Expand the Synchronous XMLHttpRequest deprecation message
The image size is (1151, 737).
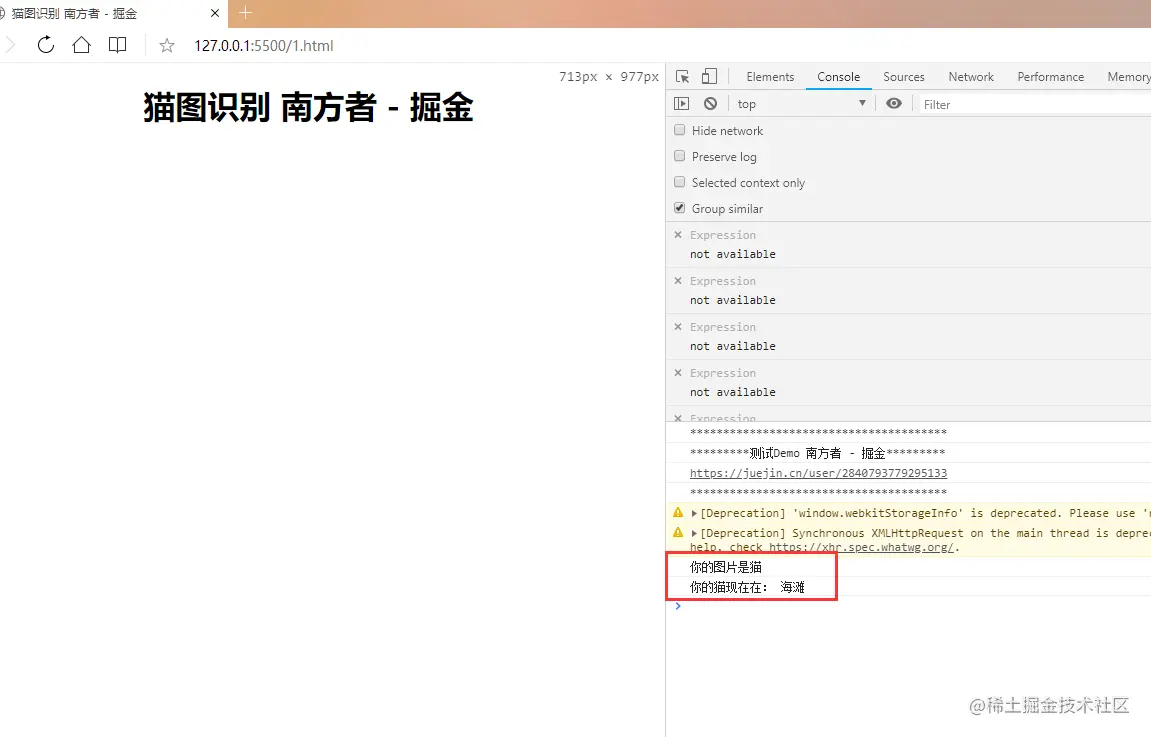[694, 533]
